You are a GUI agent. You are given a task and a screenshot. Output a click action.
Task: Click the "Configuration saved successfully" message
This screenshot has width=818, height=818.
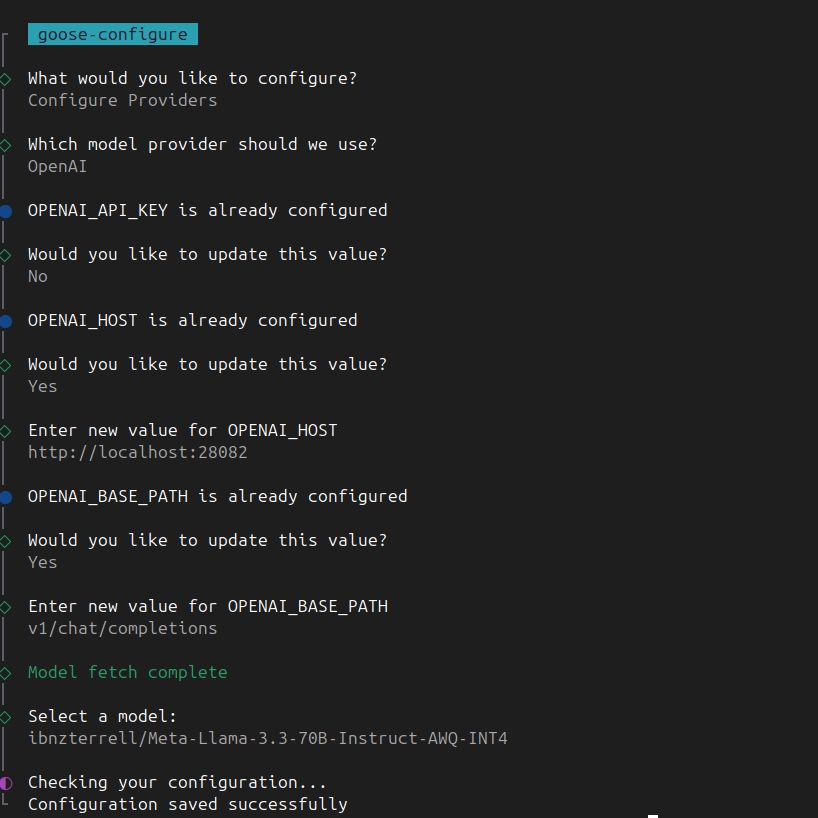[x=187, y=804]
